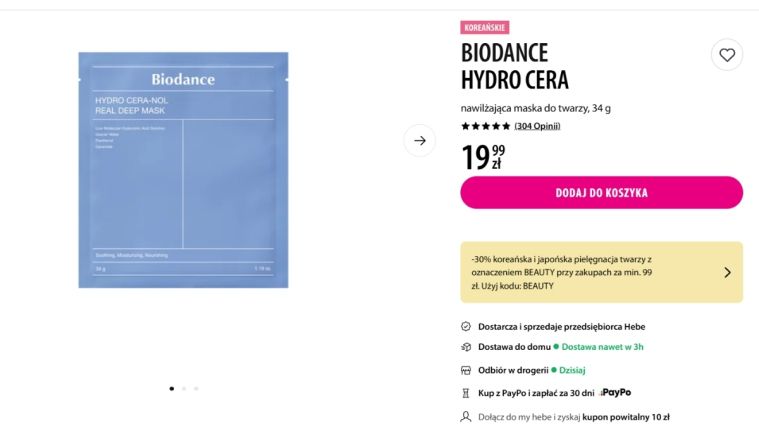Screen dimensions: 759x443
Task: Select third carousel dot indicator
Action: pos(196,388)
